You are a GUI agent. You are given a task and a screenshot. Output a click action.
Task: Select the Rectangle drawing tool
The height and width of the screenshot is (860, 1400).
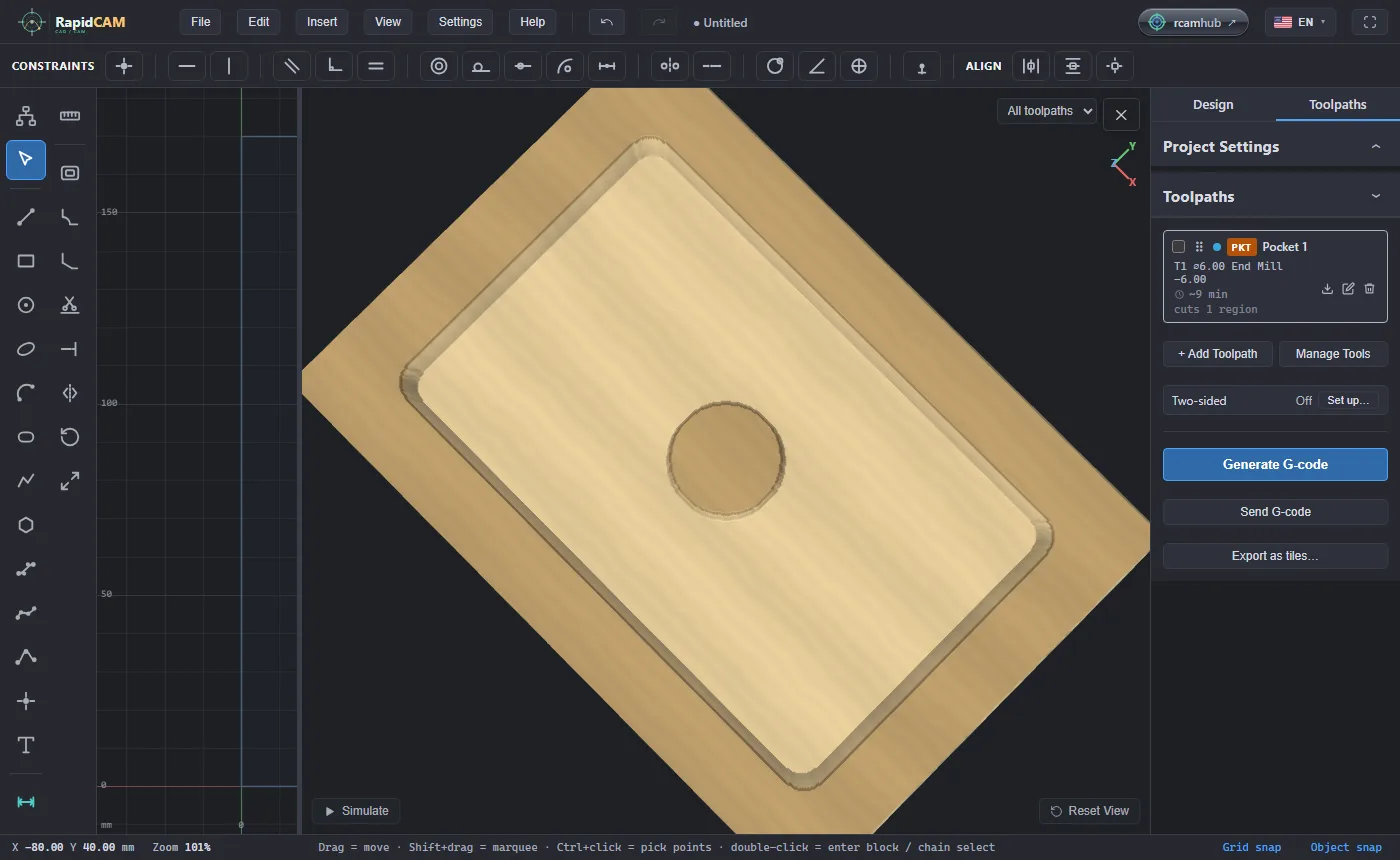26,261
